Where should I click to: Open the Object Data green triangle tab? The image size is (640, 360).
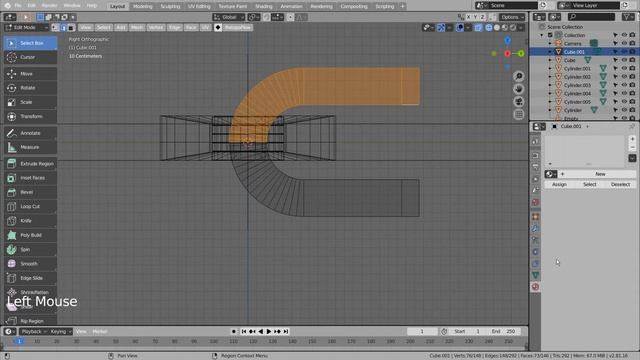pos(535,275)
